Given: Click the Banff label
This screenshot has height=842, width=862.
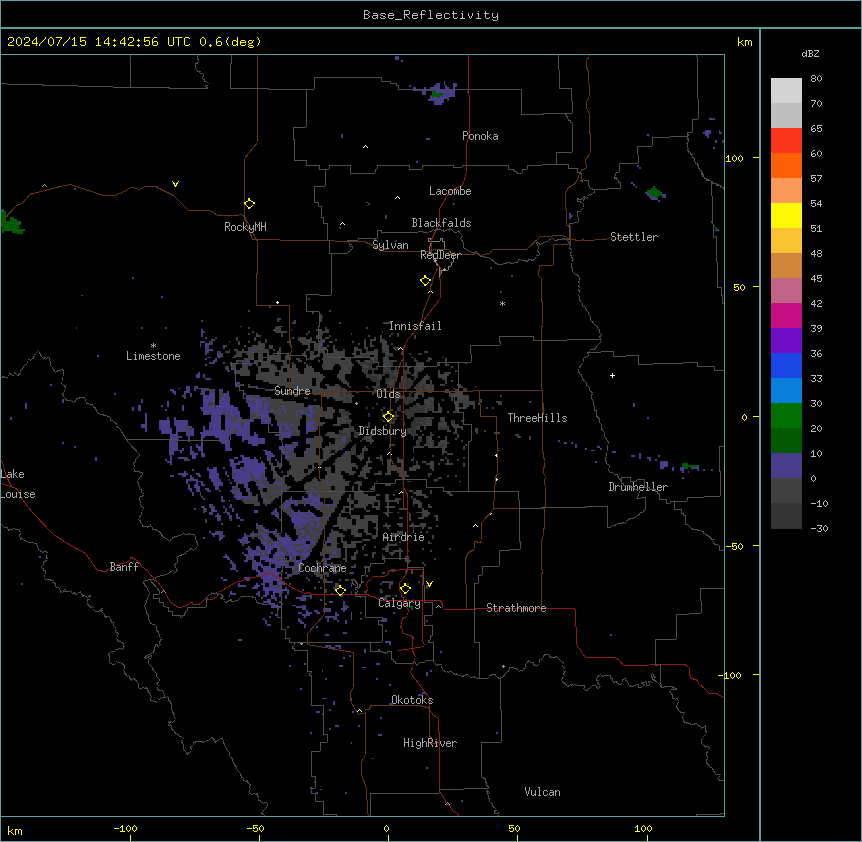Looking at the screenshot, I should (124, 567).
